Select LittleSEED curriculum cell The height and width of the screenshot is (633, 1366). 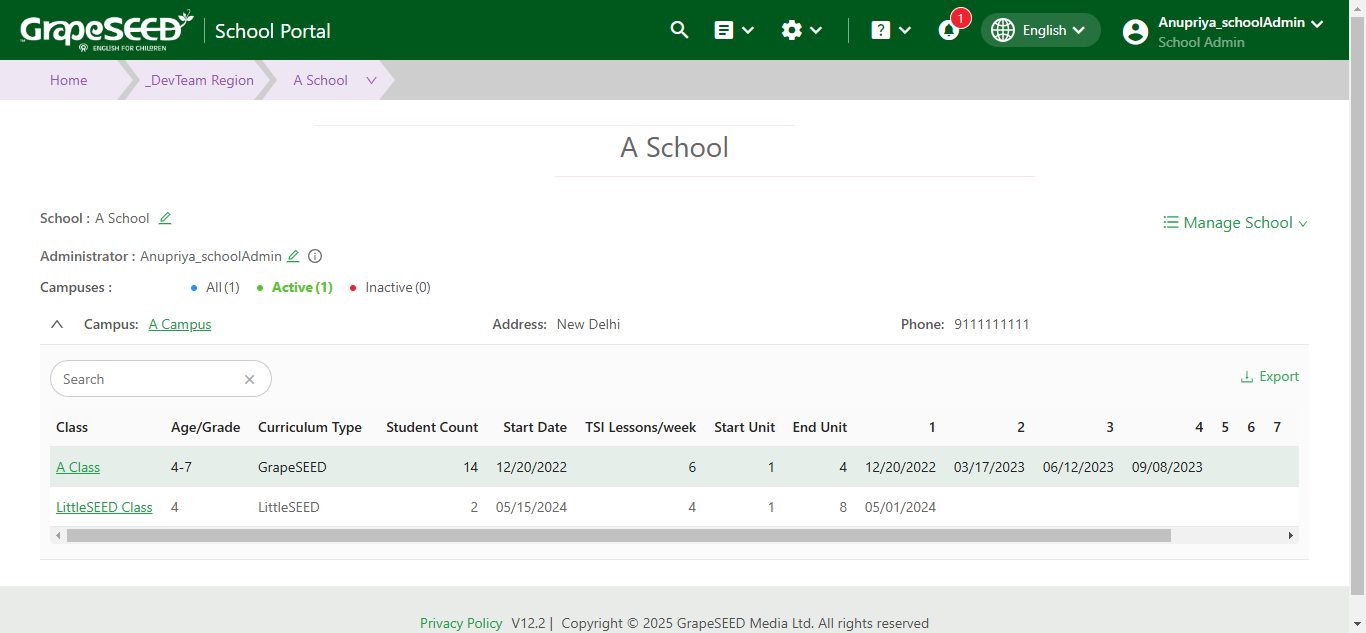pyautogui.click(x=289, y=507)
